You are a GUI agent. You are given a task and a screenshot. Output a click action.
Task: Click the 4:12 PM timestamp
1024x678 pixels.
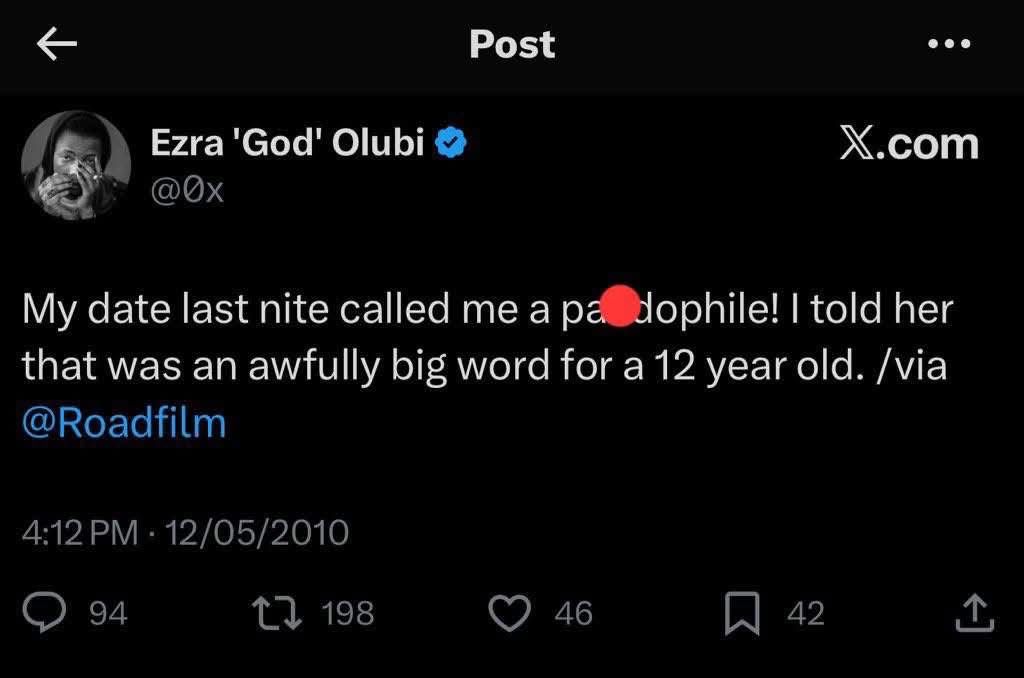pyautogui.click(x=80, y=532)
